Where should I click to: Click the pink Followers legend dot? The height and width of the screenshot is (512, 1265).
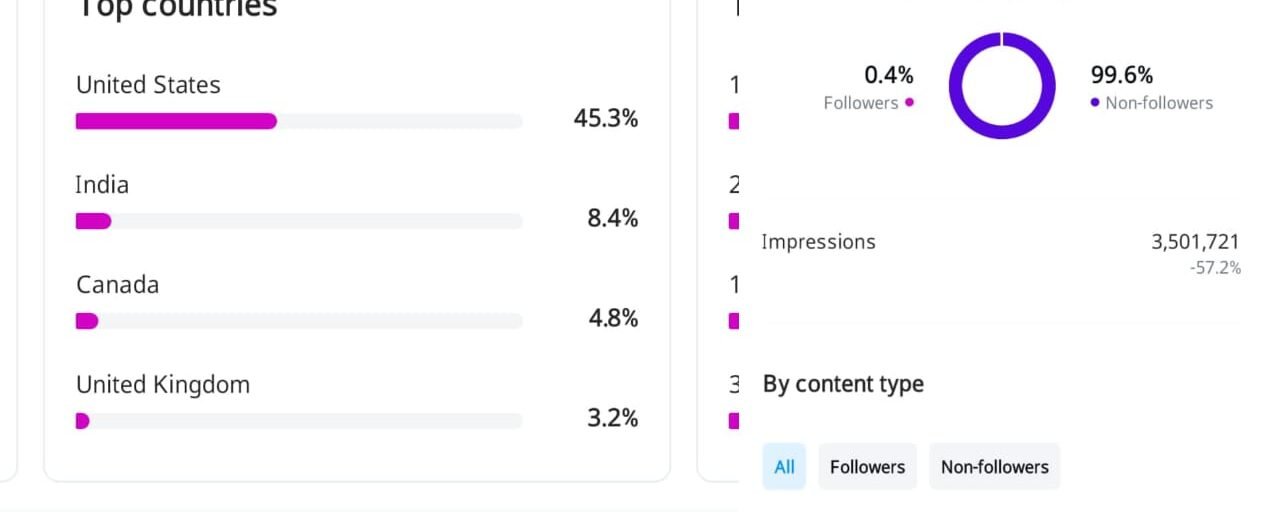tap(909, 102)
